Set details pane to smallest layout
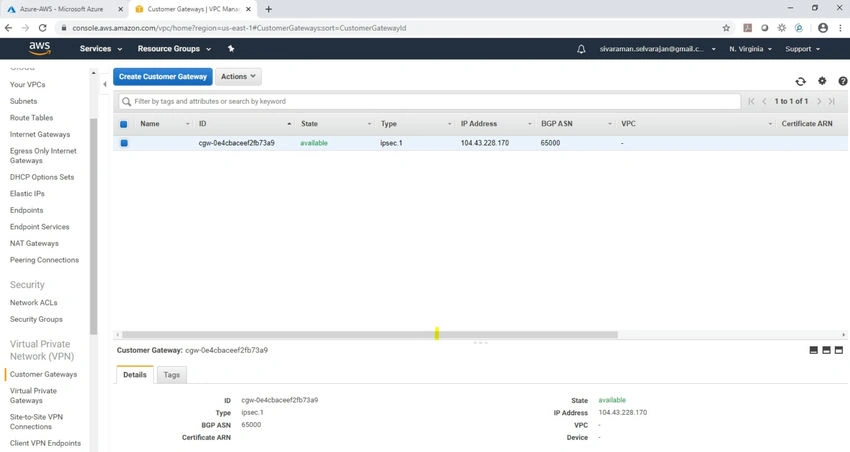This screenshot has height=452, width=850. (x=813, y=350)
